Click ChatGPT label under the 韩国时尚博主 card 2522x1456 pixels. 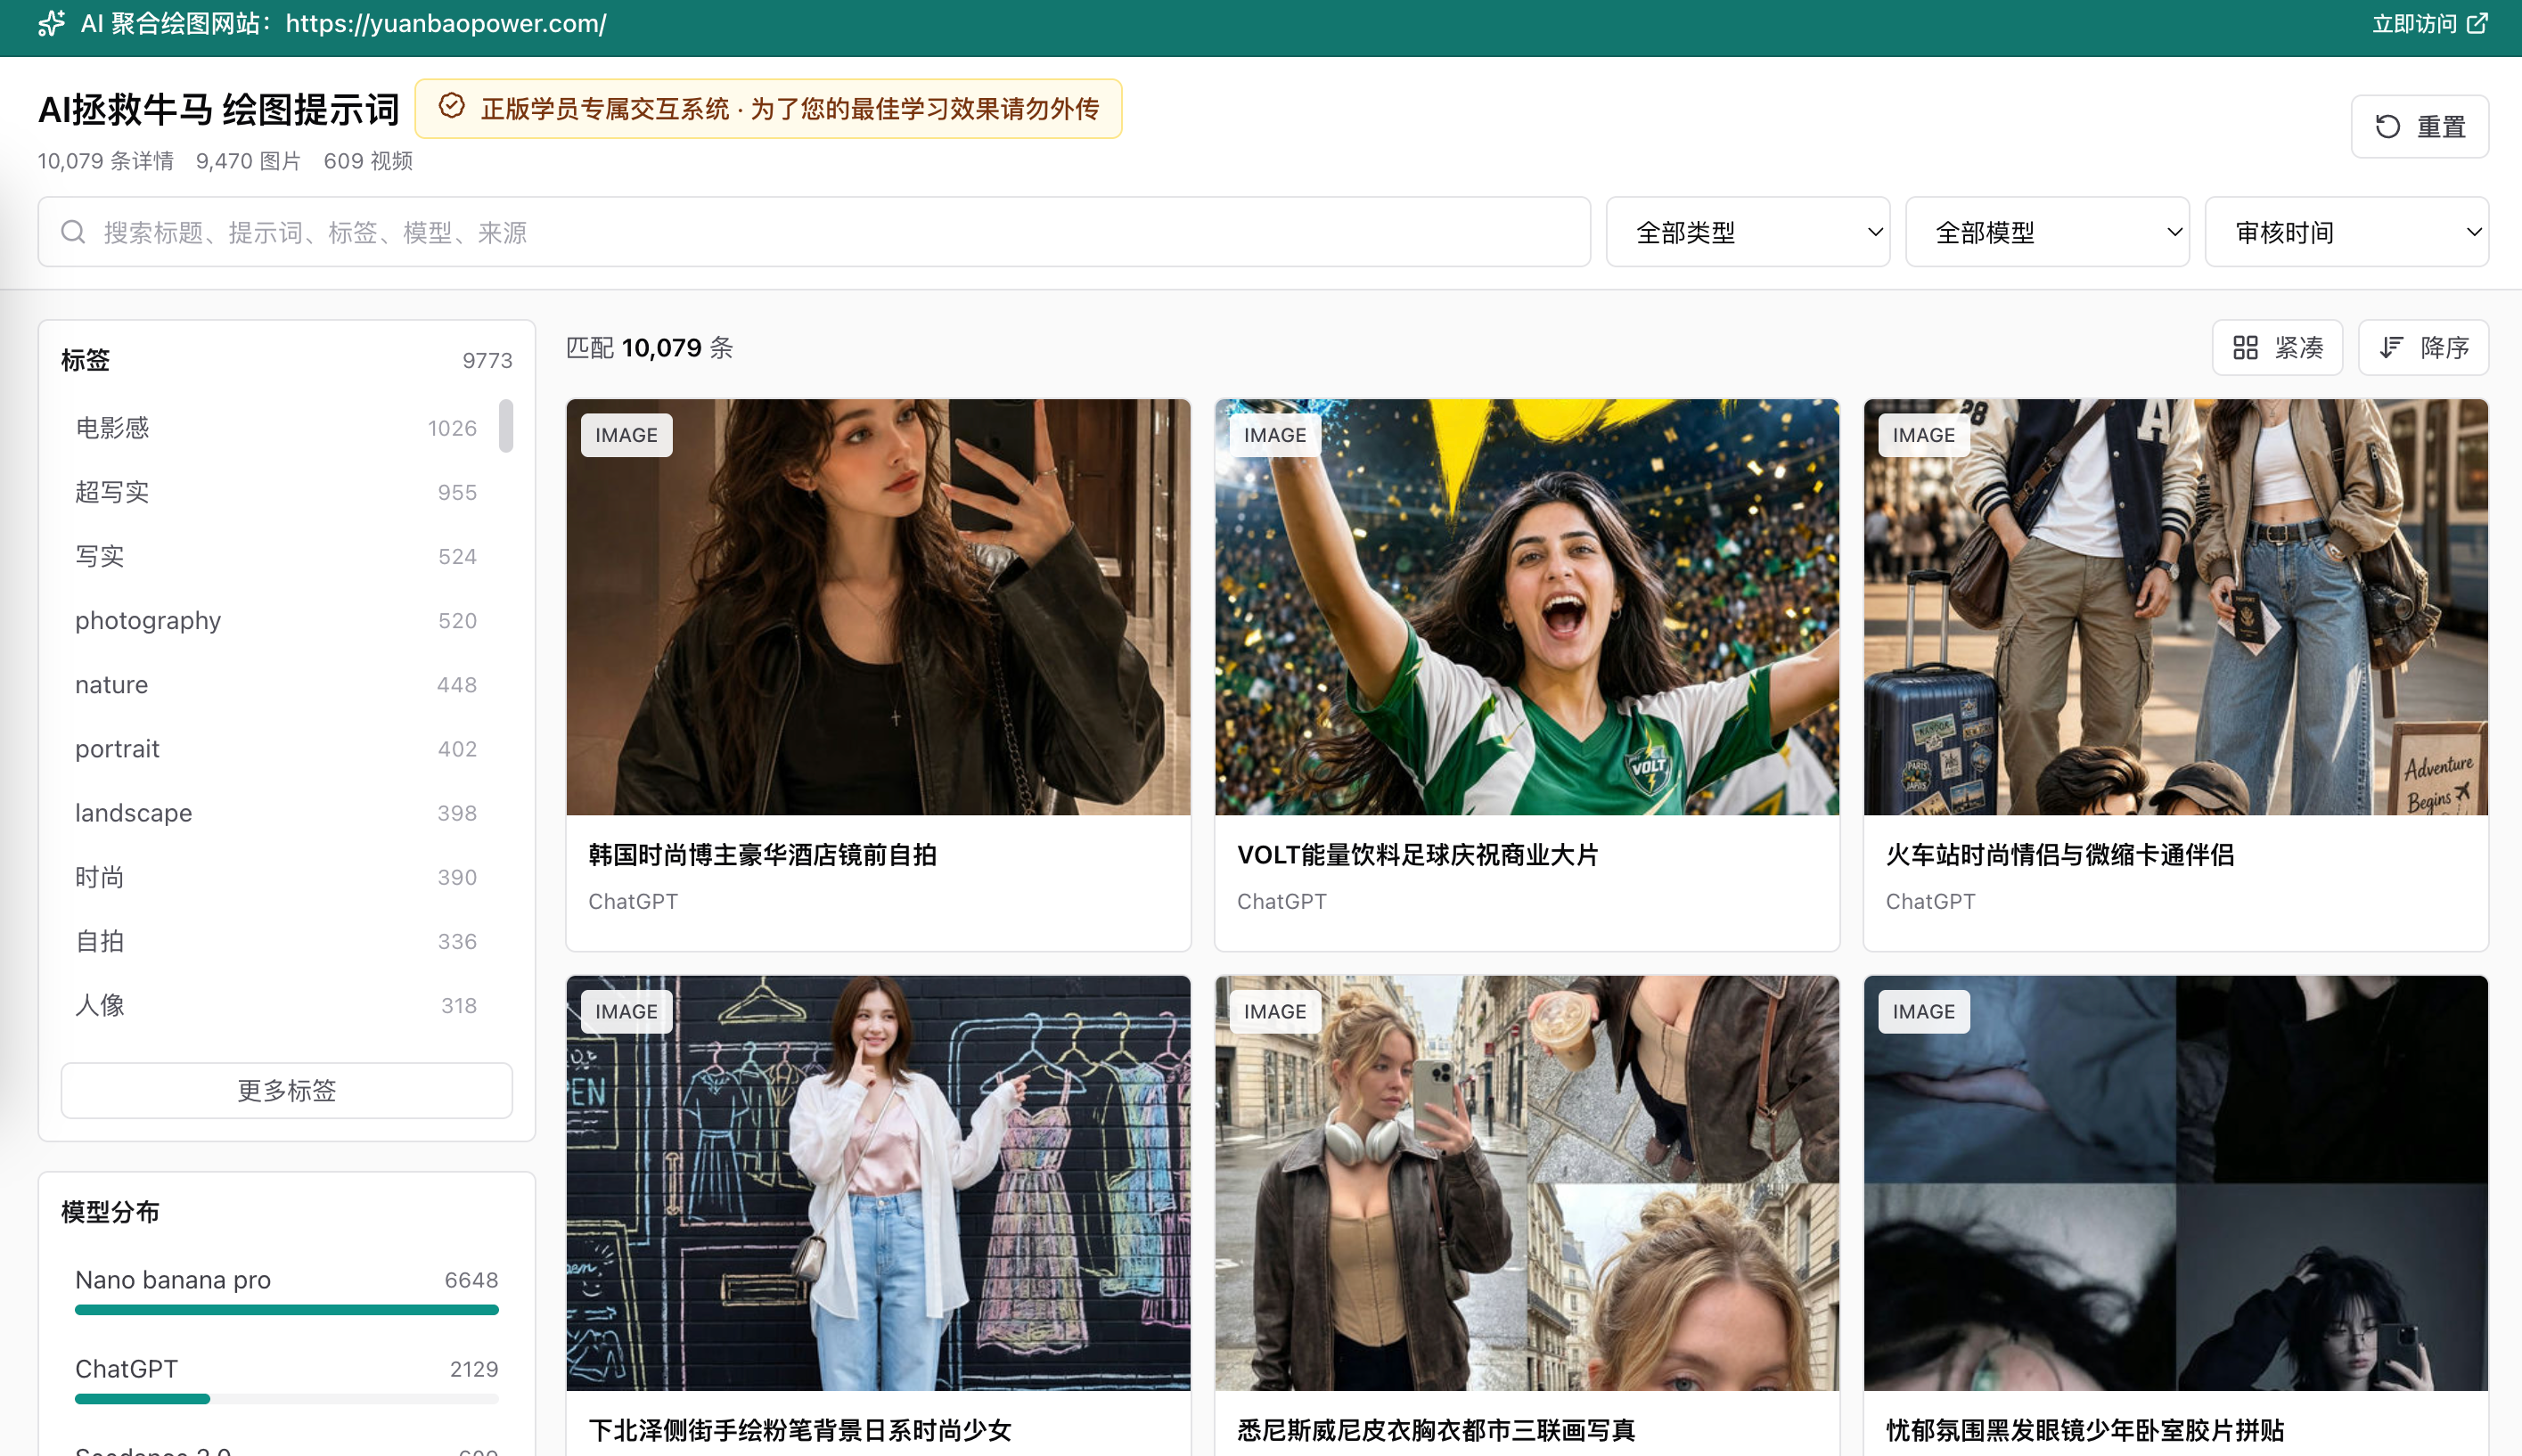pyautogui.click(x=633, y=901)
